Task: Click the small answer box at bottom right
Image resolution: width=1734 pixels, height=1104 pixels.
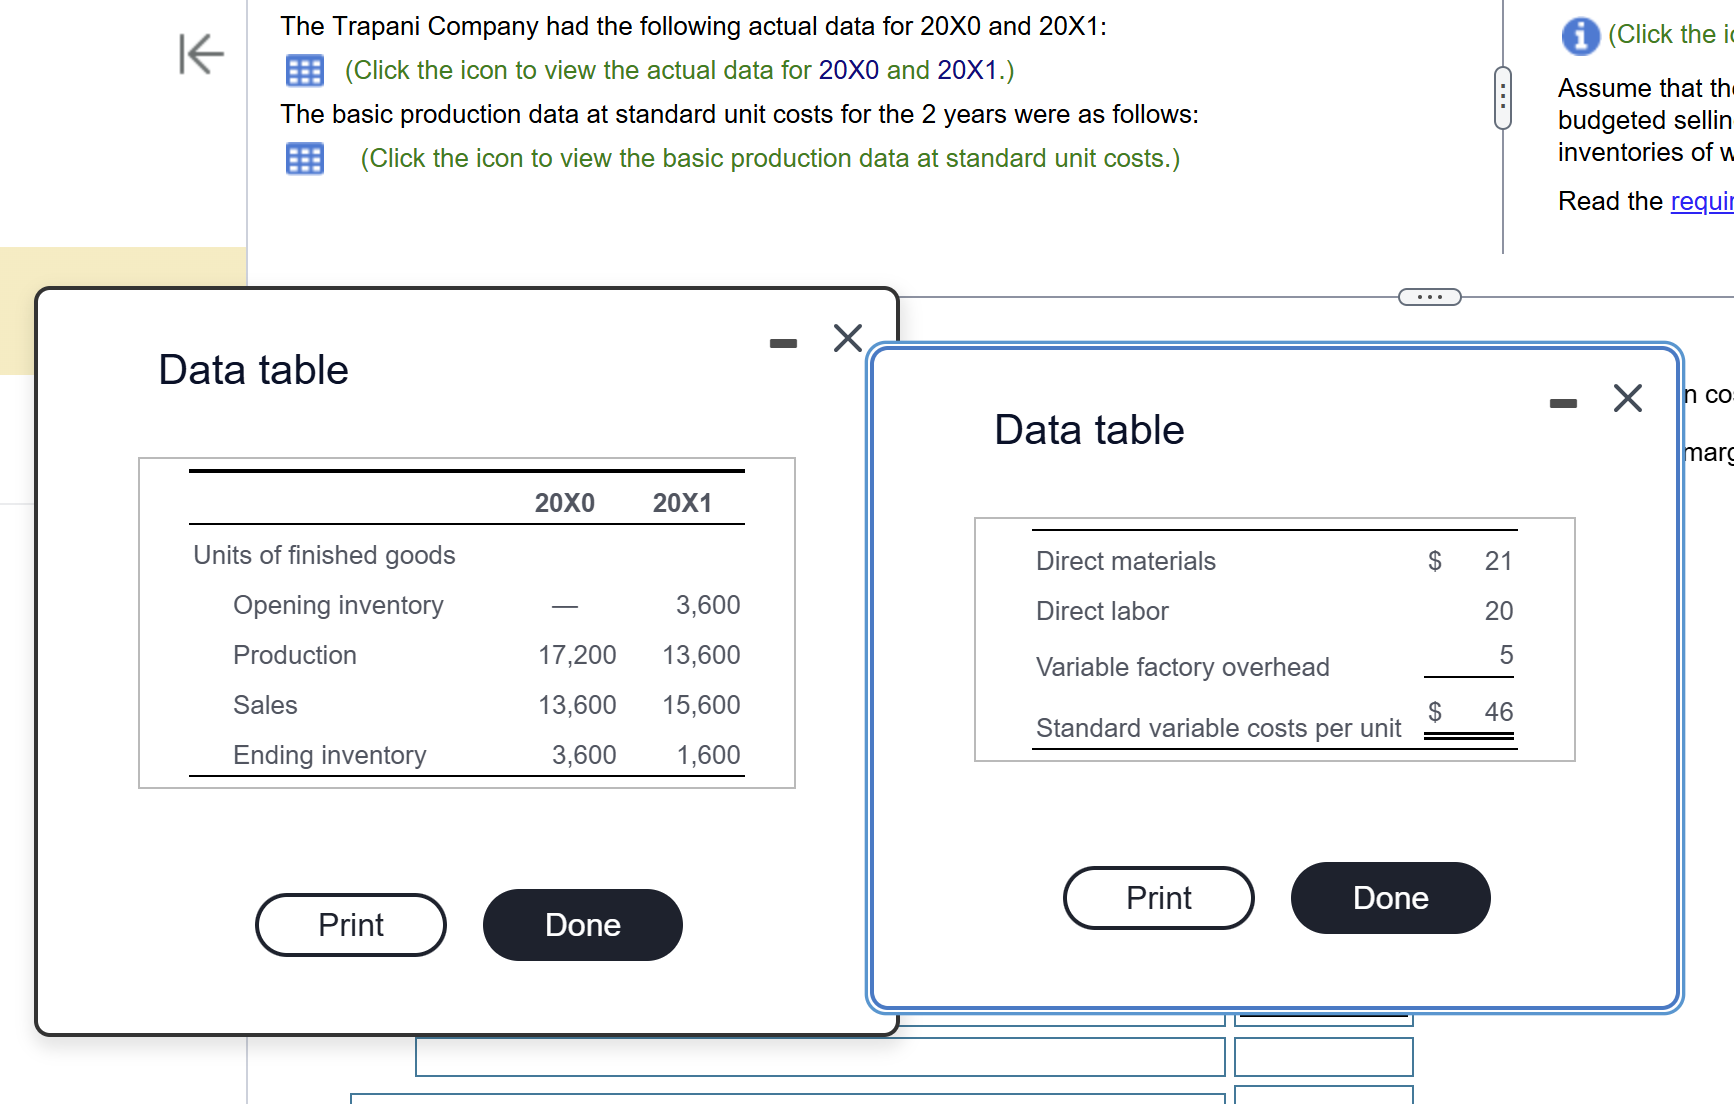Action: pos(1323,1057)
